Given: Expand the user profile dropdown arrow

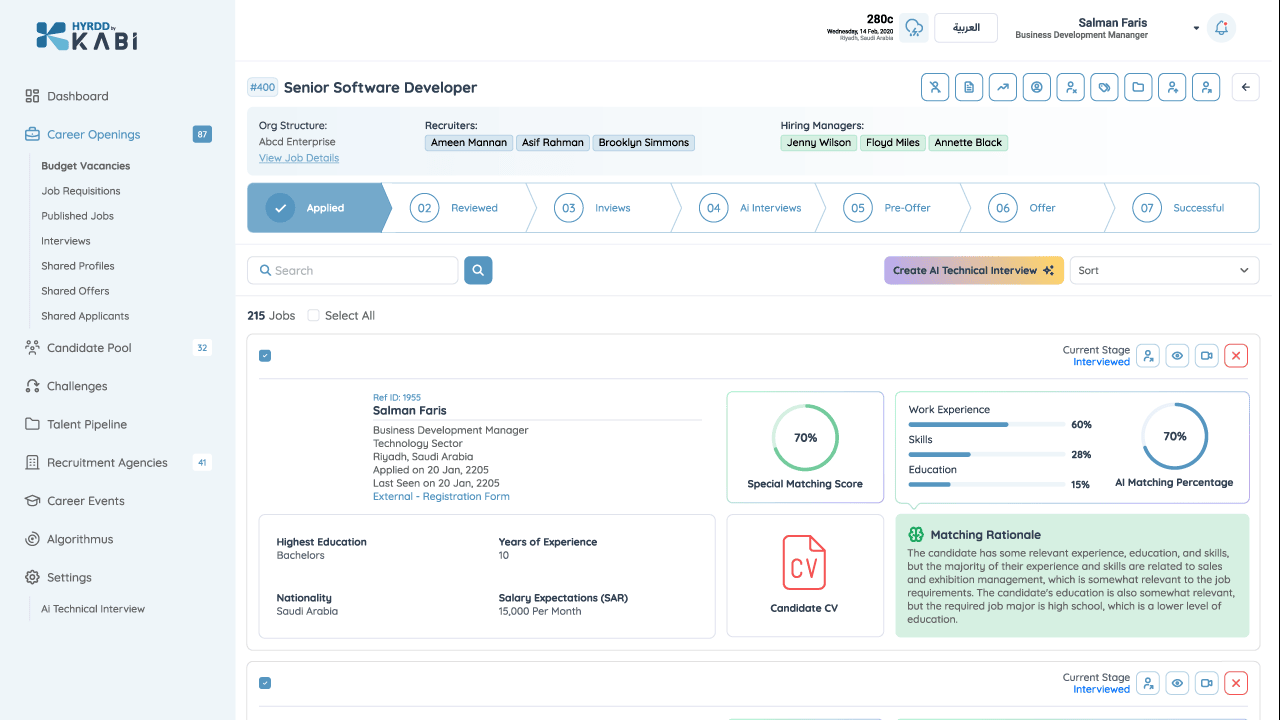Looking at the screenshot, I should coord(1196,28).
